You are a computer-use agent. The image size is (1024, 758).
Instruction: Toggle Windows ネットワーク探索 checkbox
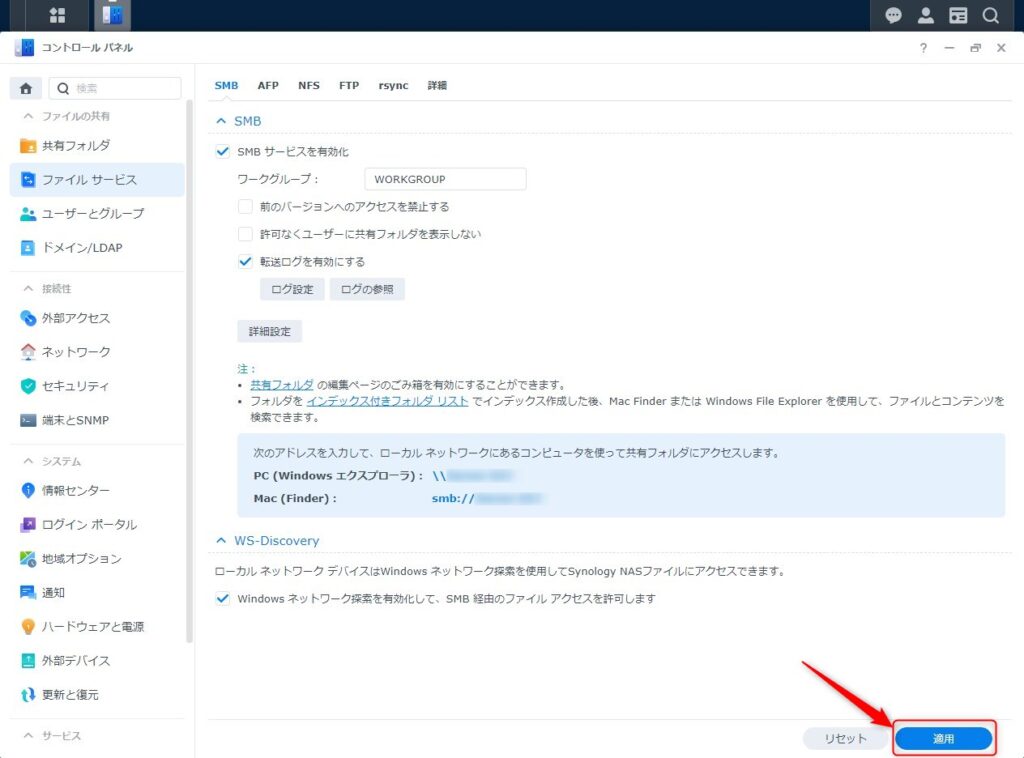[x=223, y=598]
